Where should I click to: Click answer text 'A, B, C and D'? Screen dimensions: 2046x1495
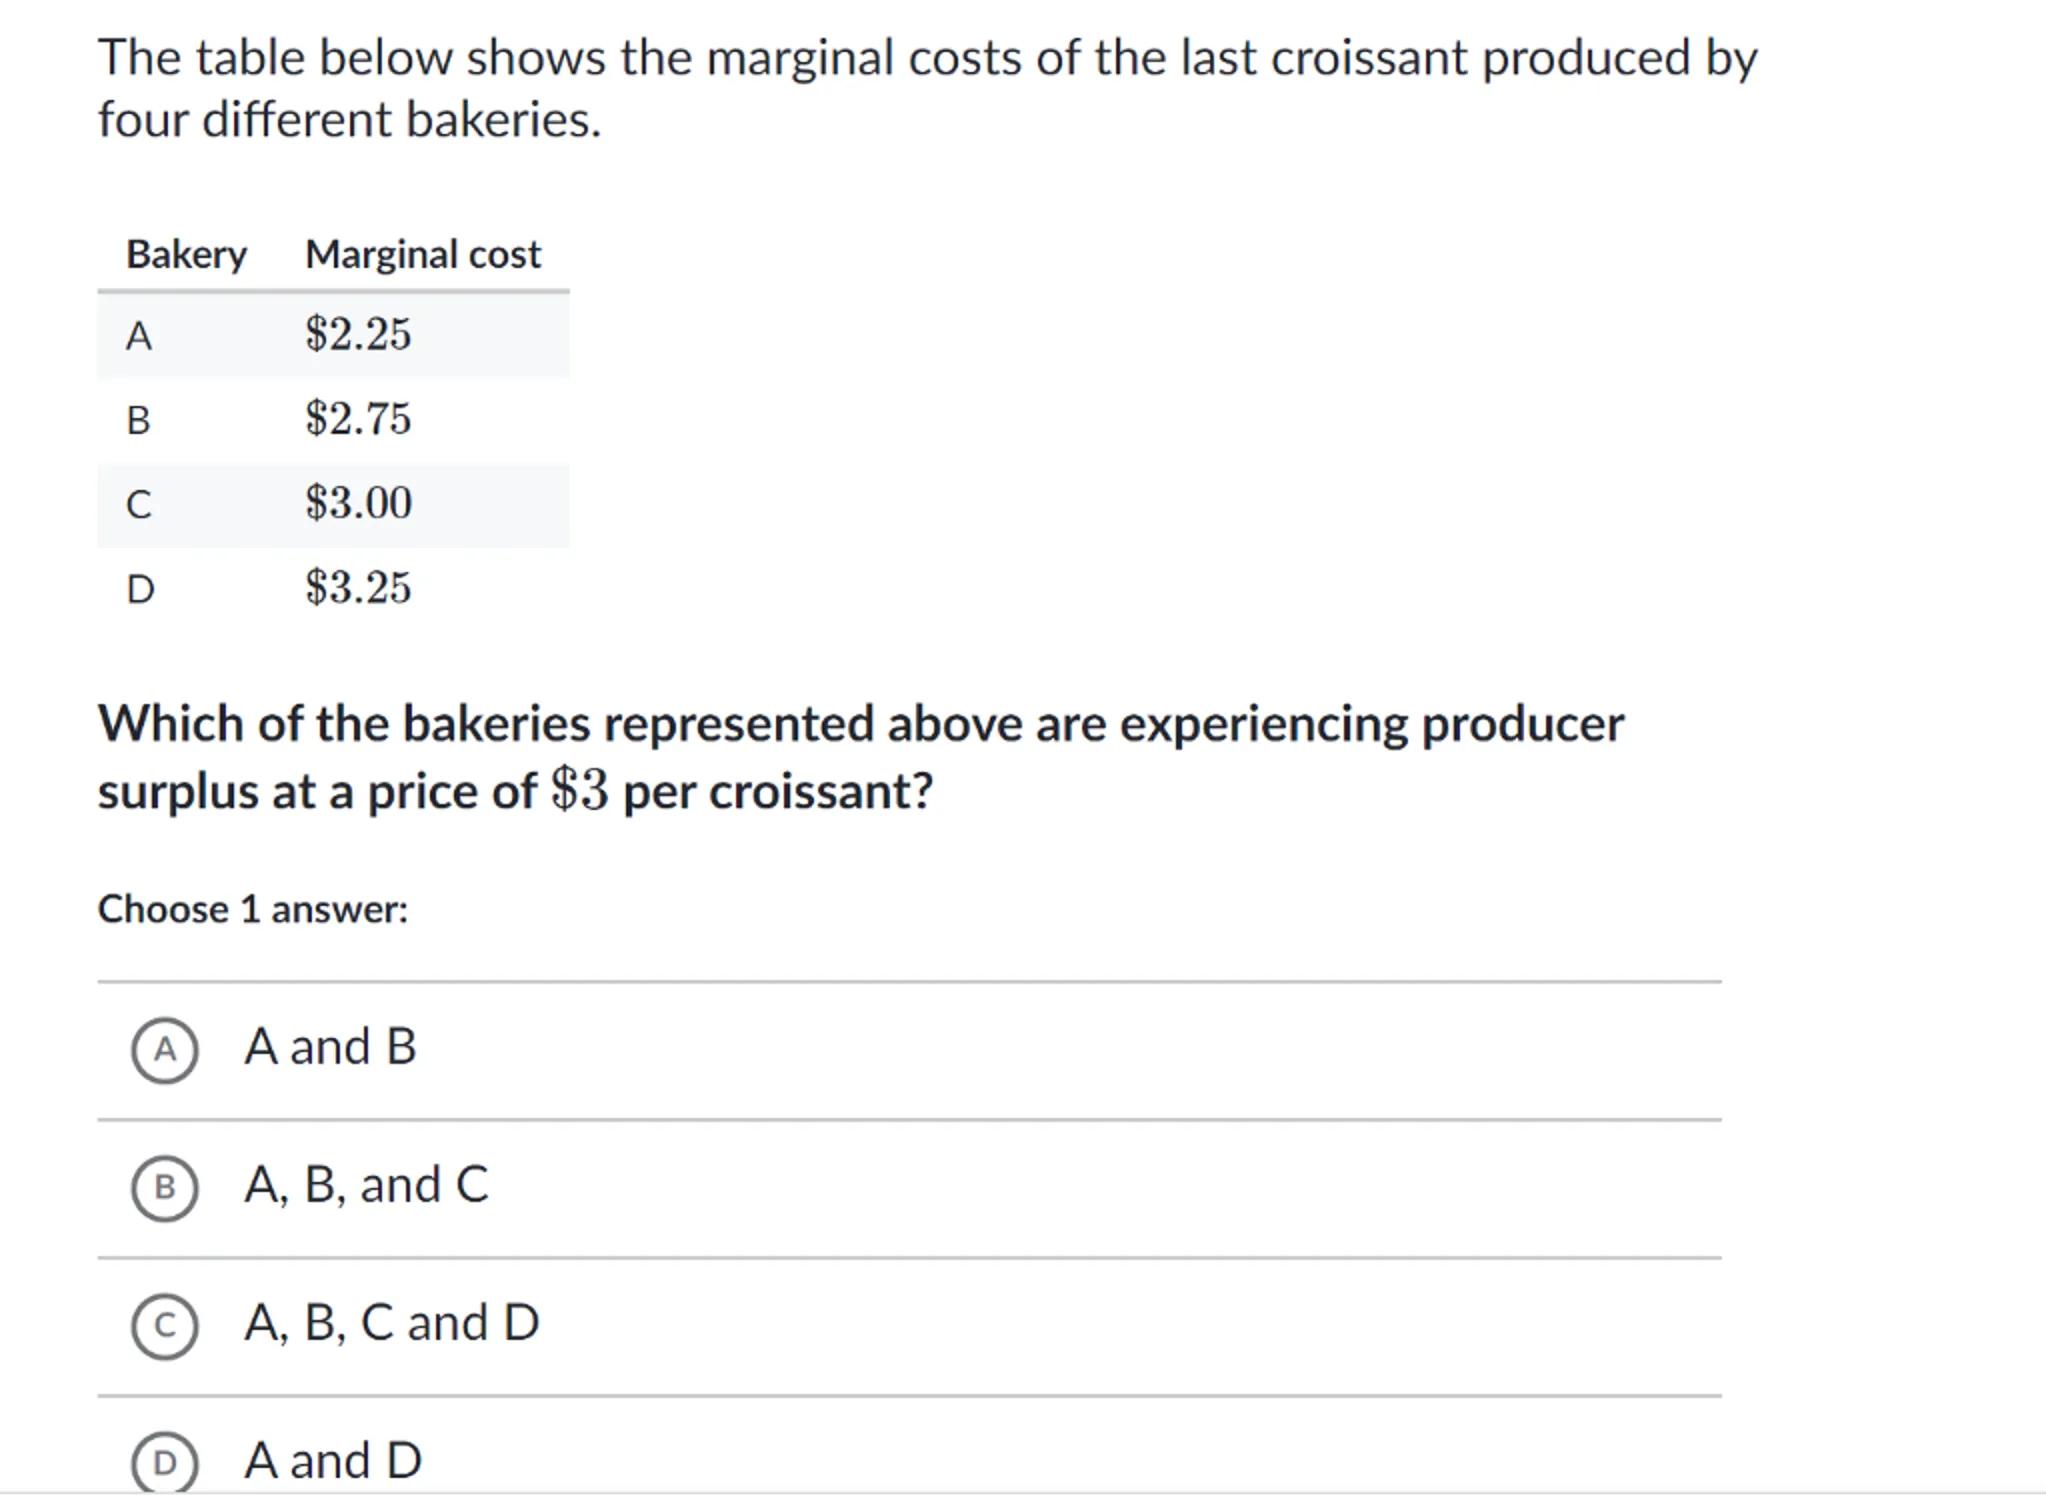(391, 1323)
